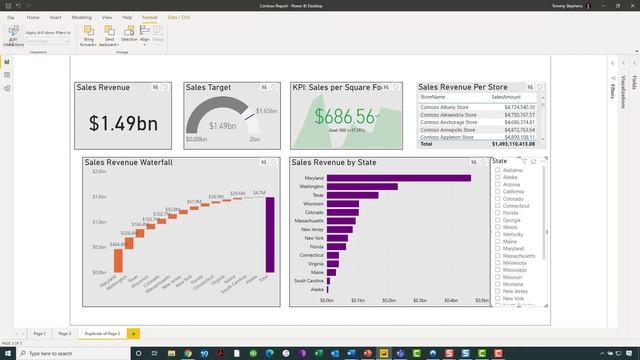Open the View ribbon tab
The image size is (640, 360).
point(107,18)
